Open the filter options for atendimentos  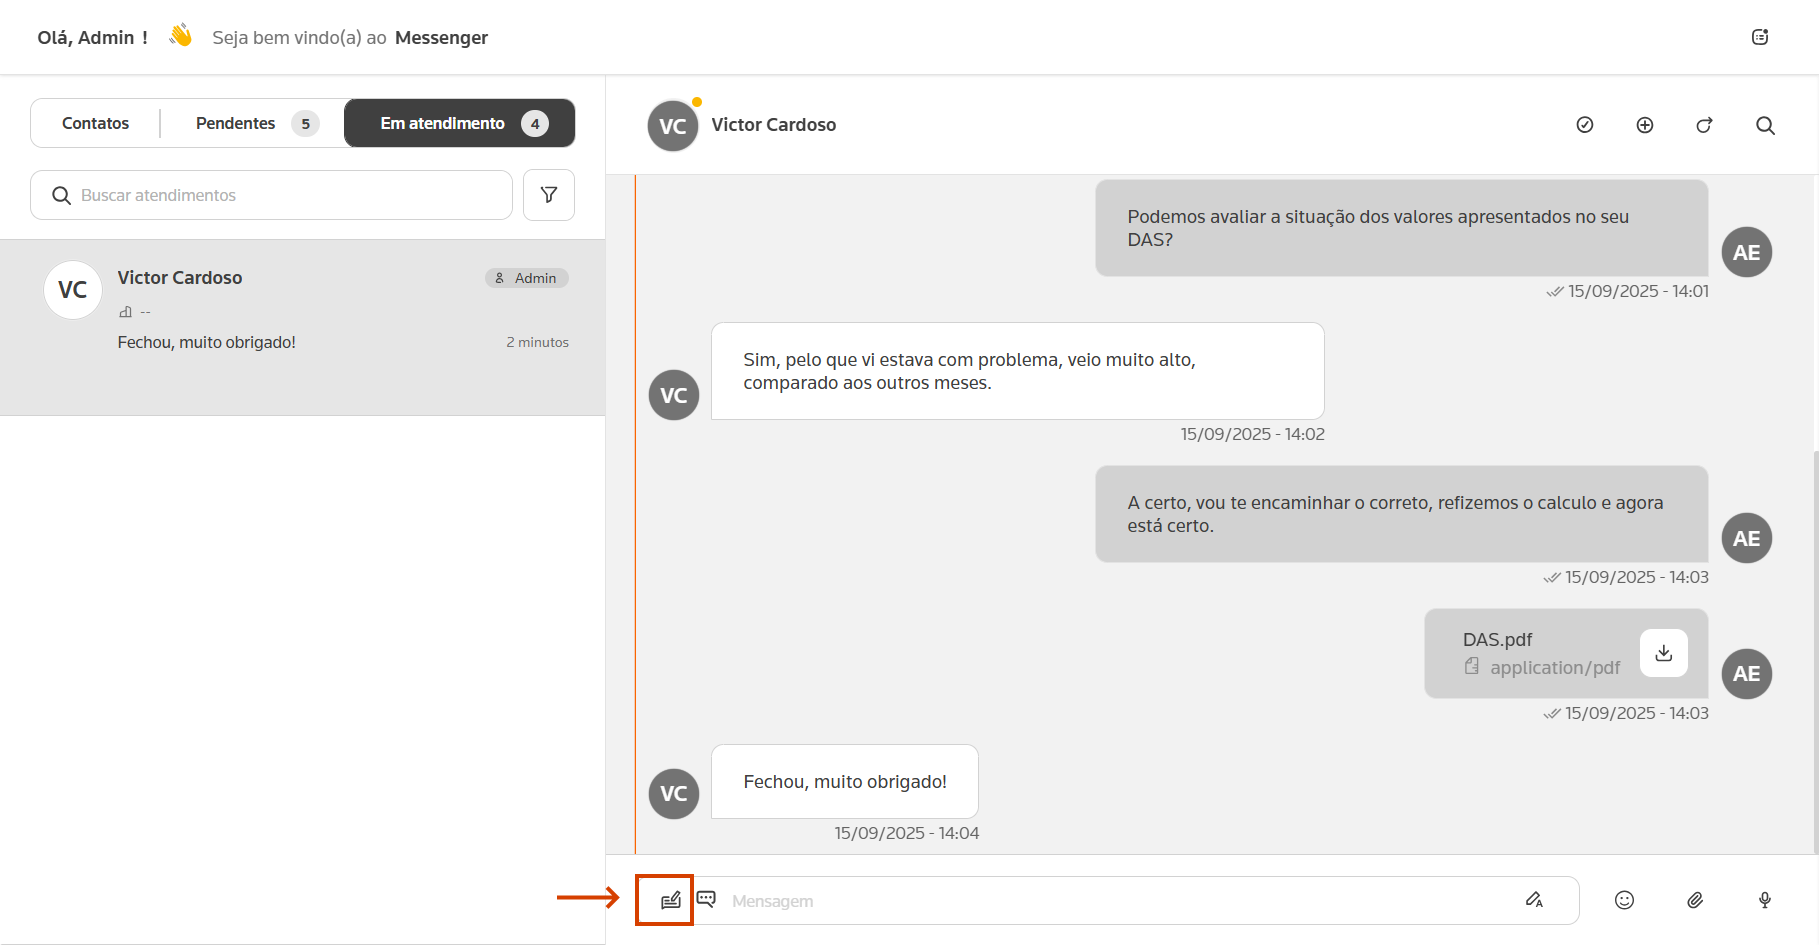click(x=549, y=195)
